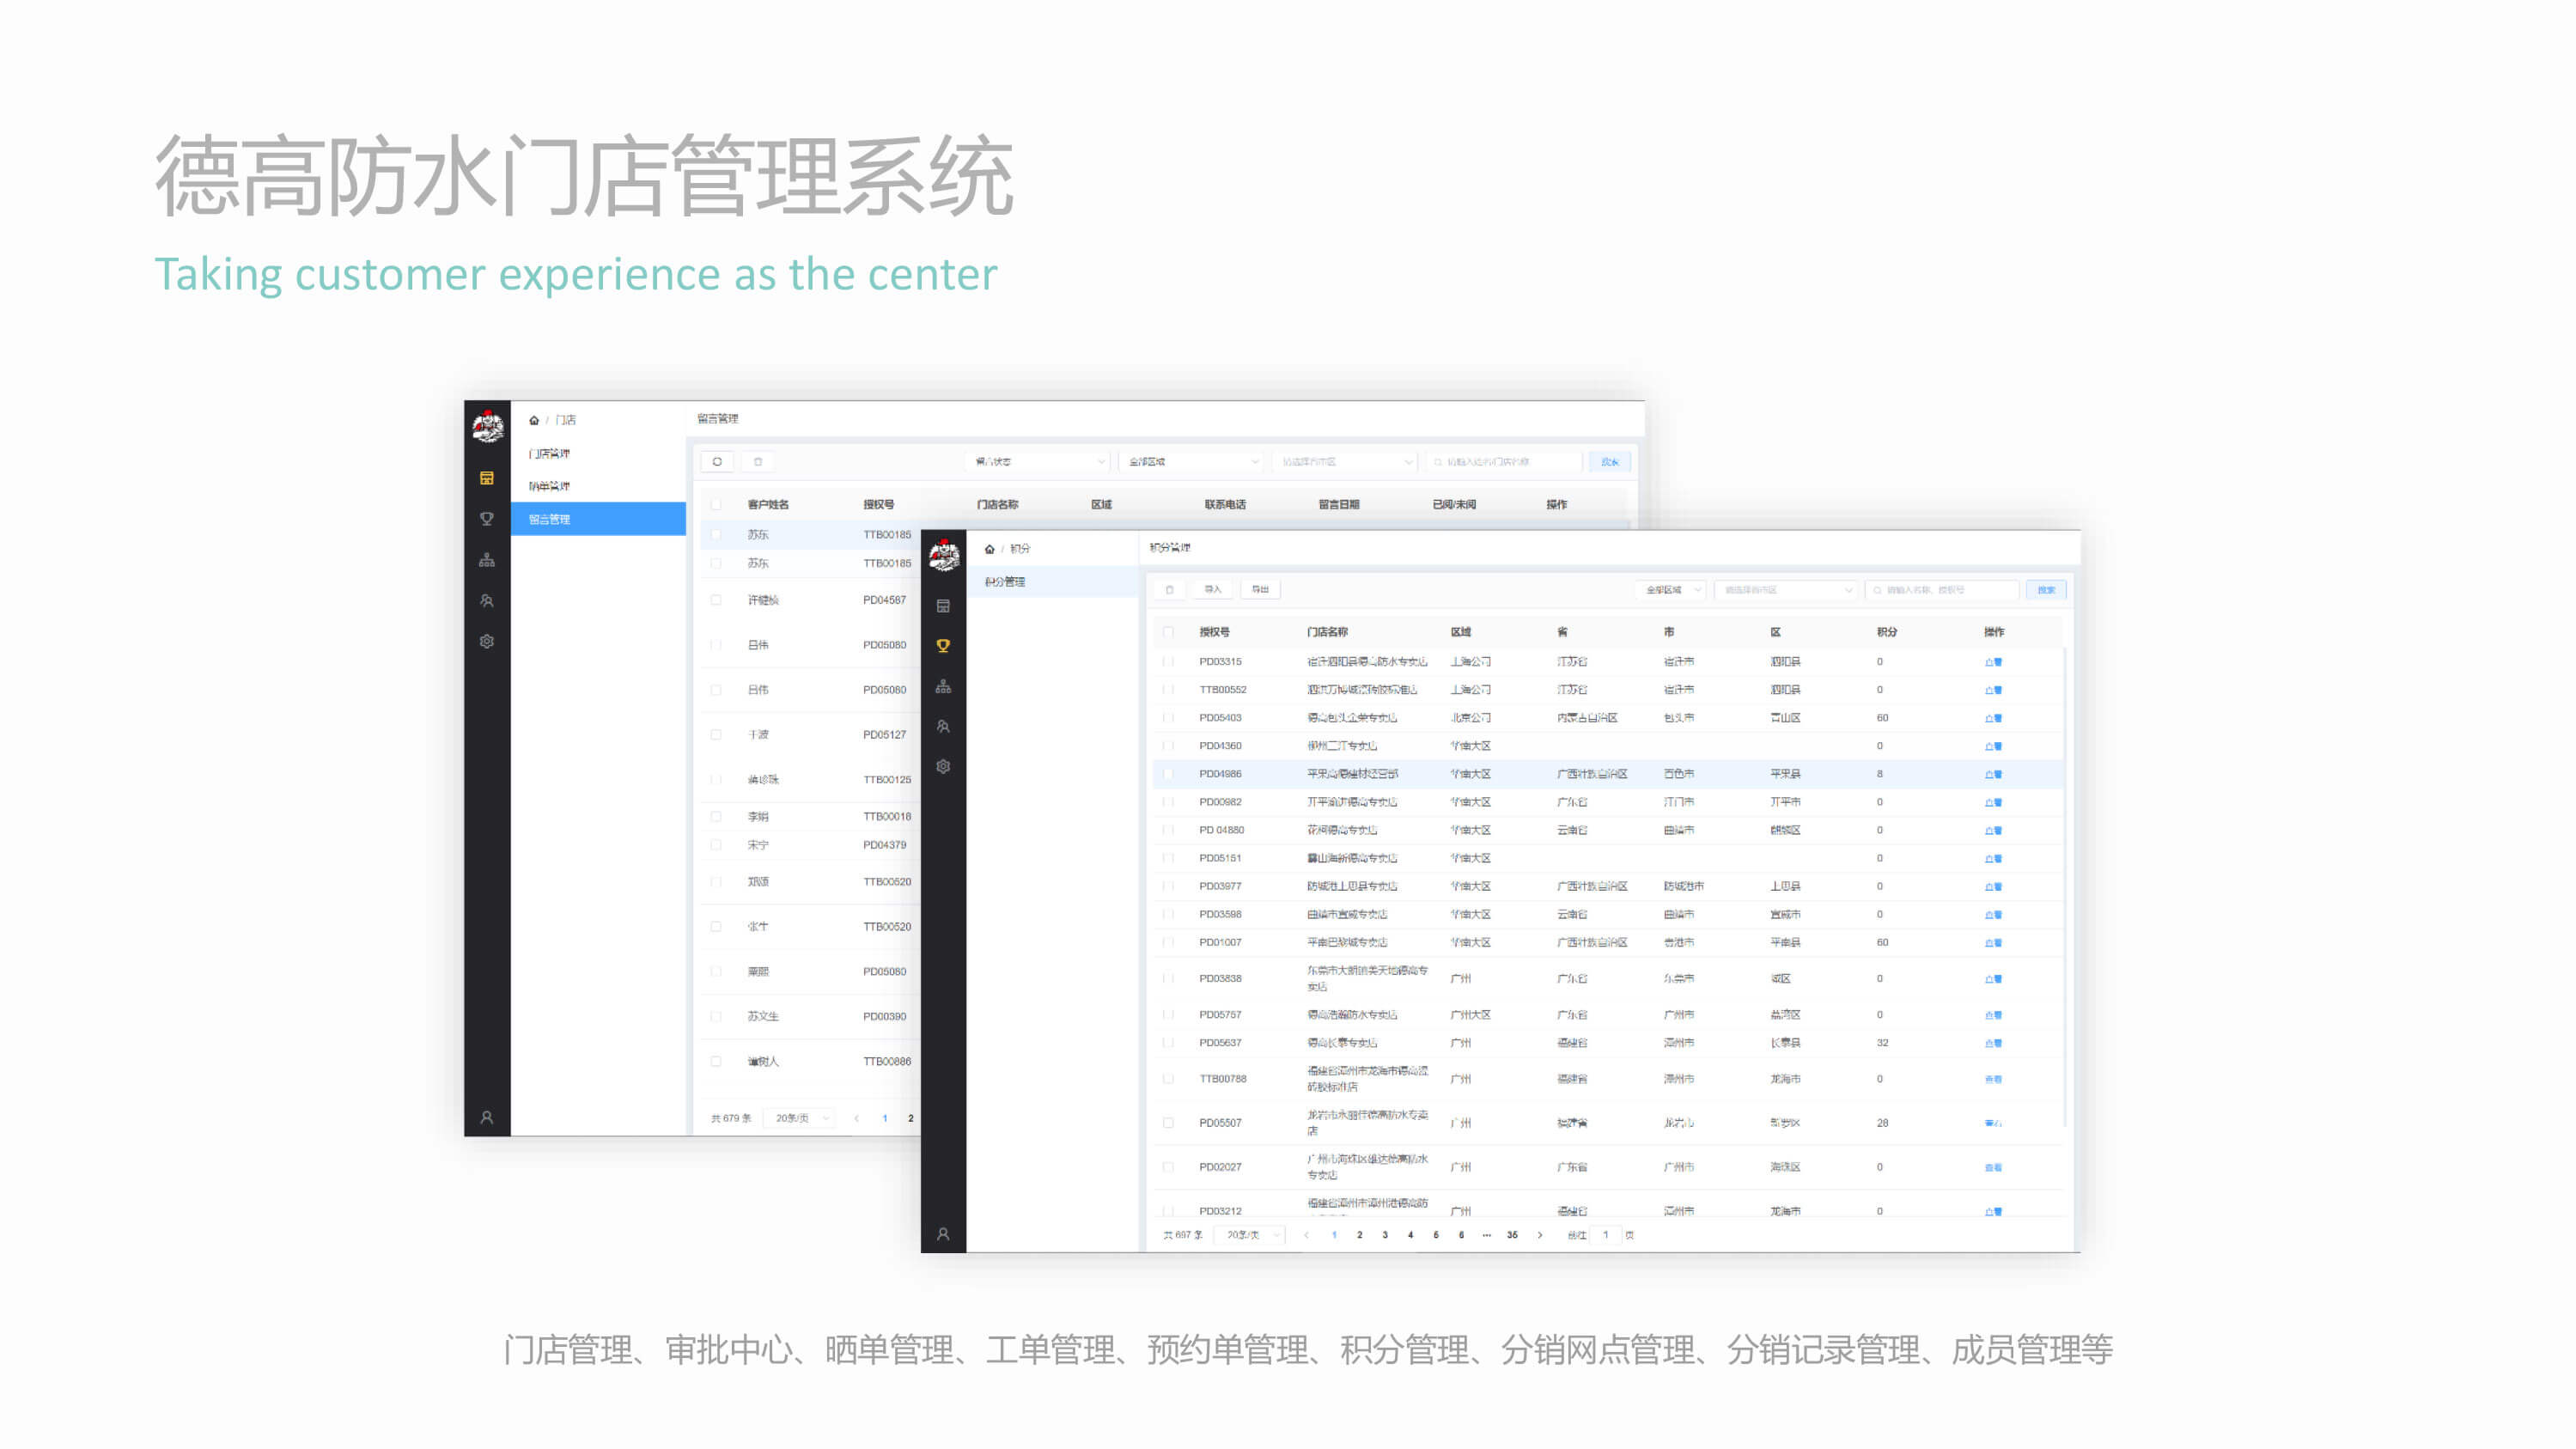Open the 20条/页 page-size dropdown in 留言管理
The width and height of the screenshot is (2576, 1449).
[x=800, y=1118]
